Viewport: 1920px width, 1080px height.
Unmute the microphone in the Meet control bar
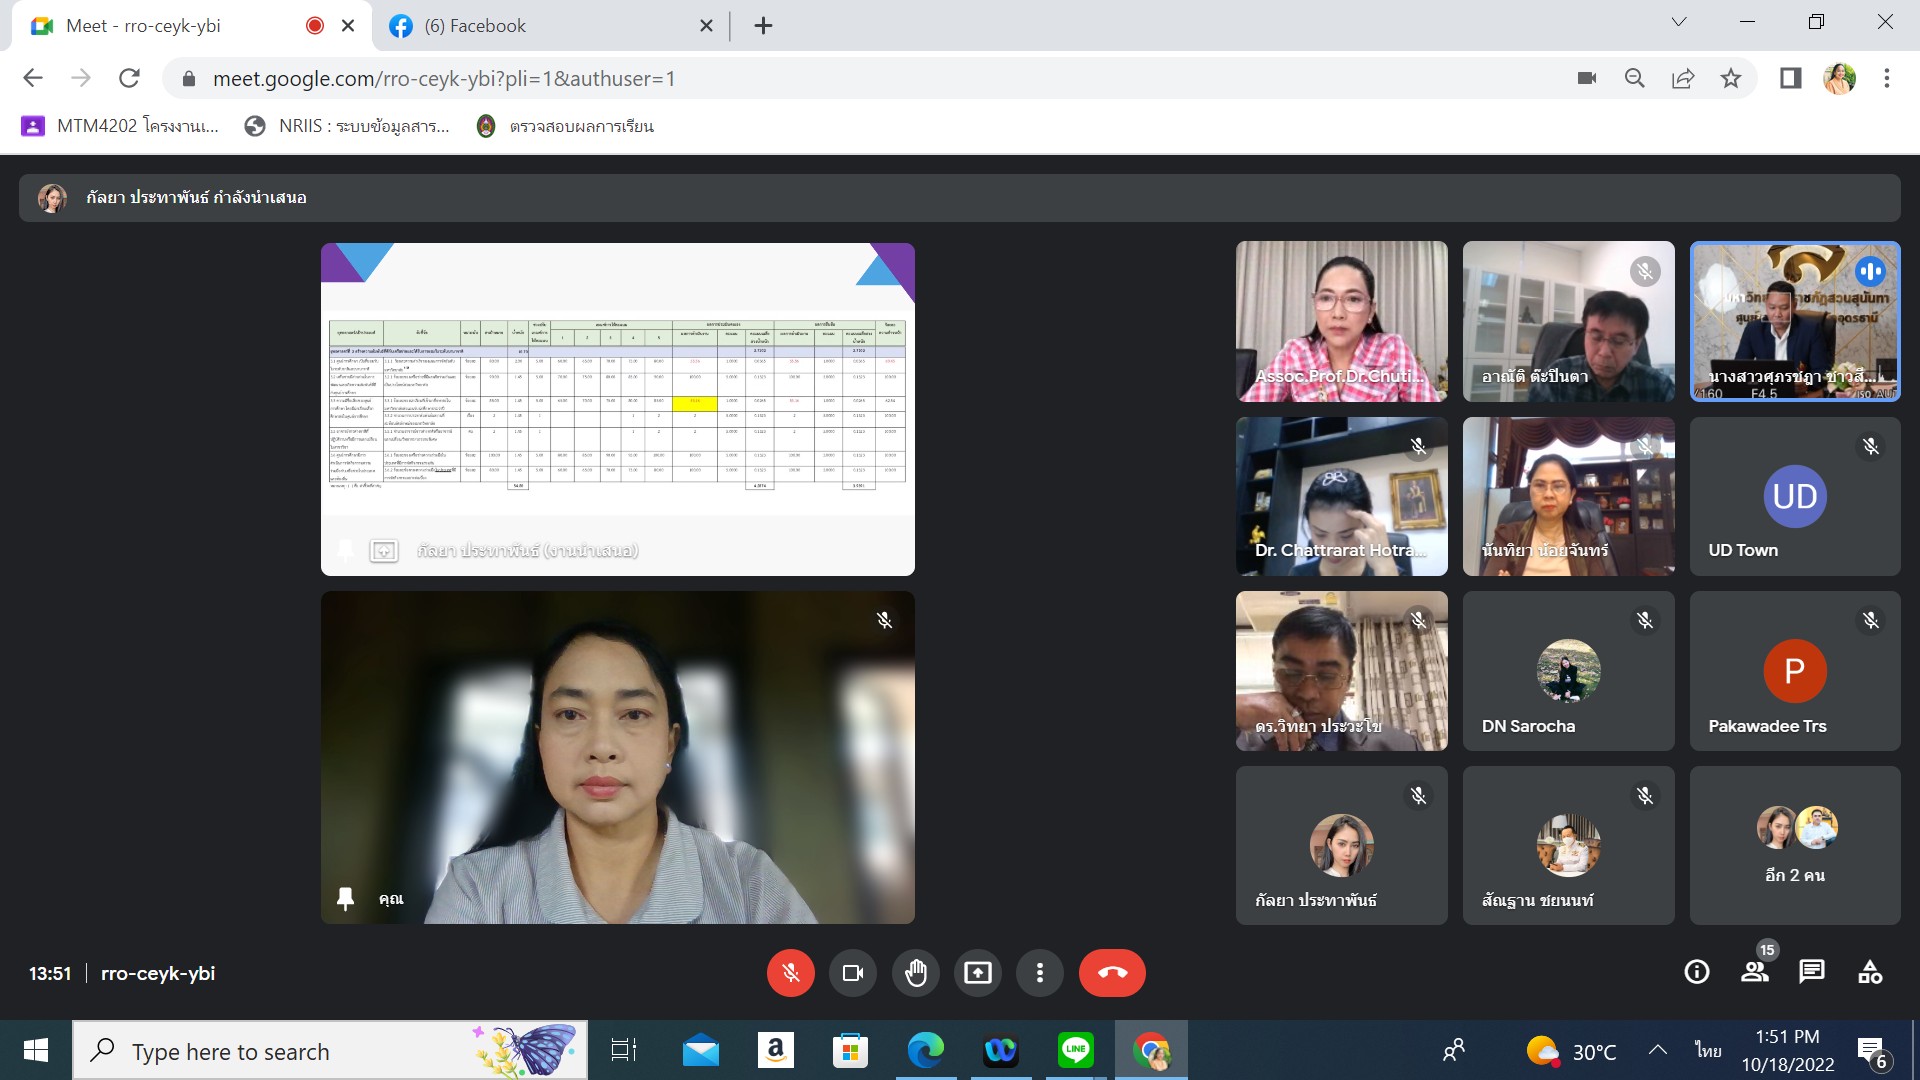pyautogui.click(x=790, y=973)
